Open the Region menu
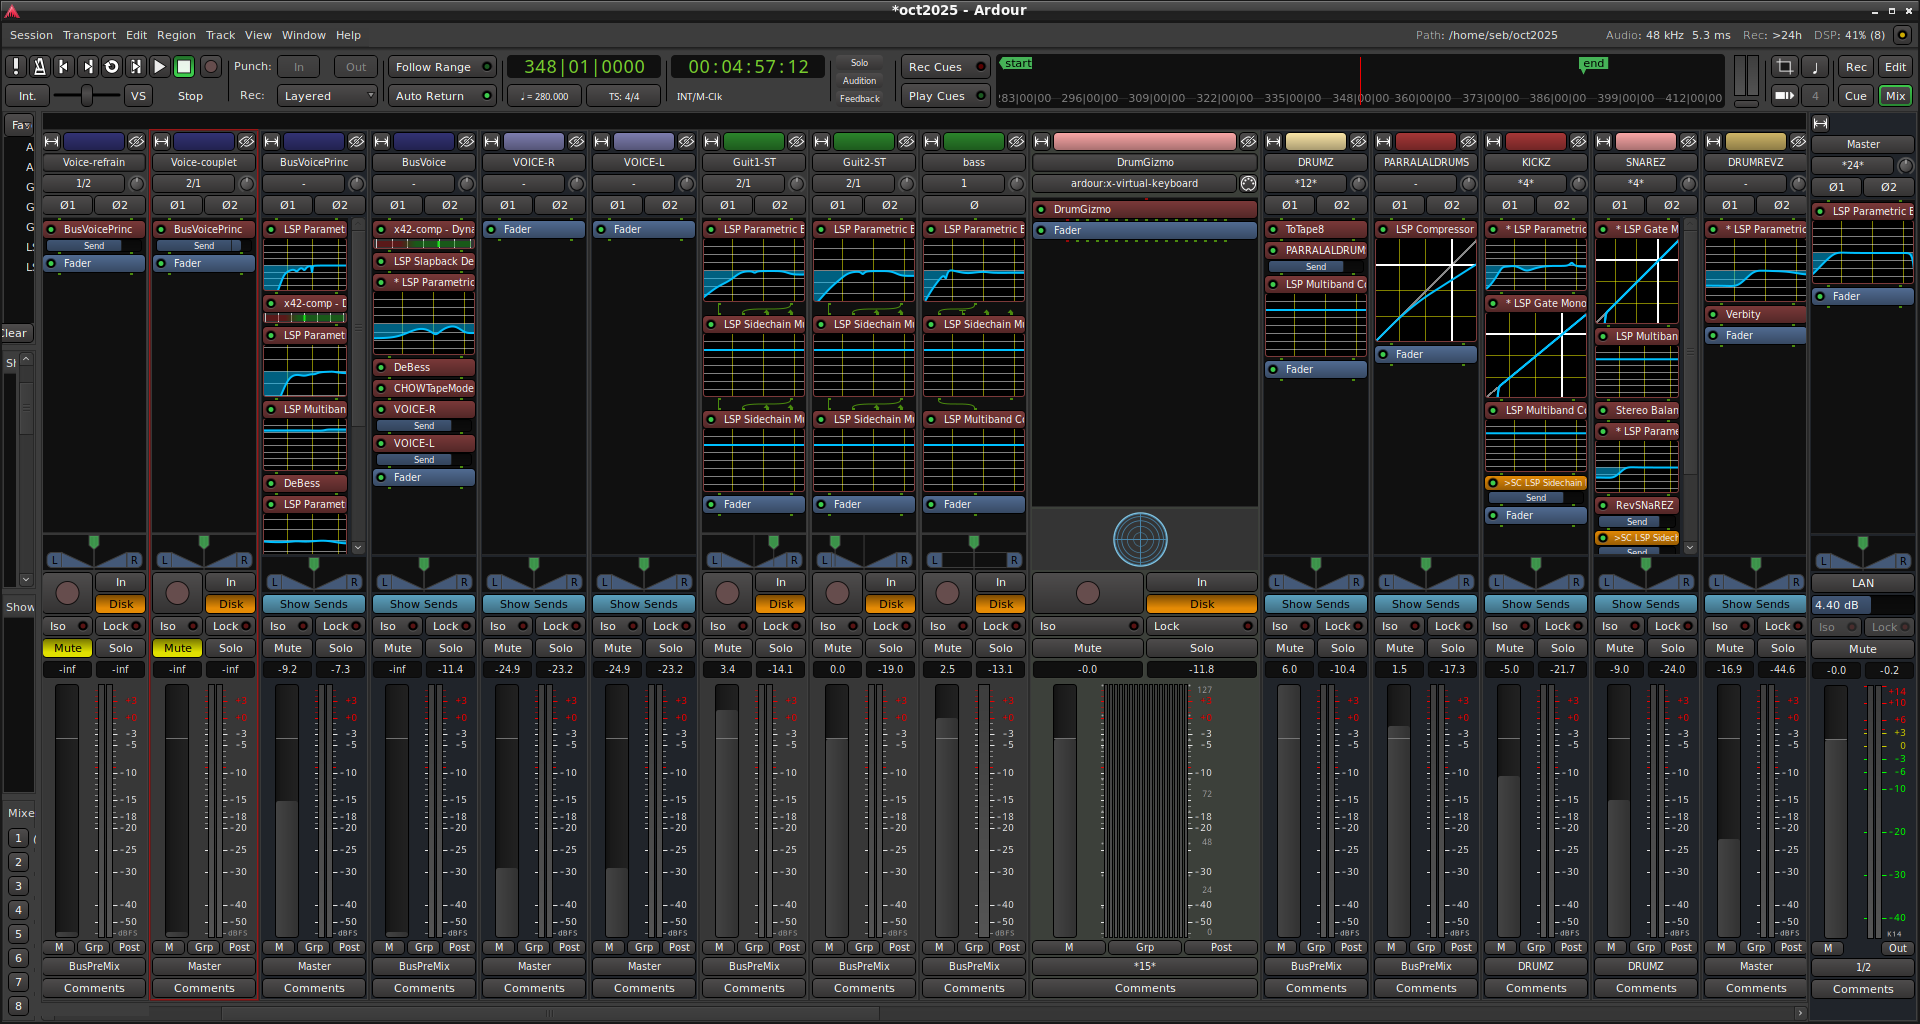The width and height of the screenshot is (1920, 1024). point(176,35)
